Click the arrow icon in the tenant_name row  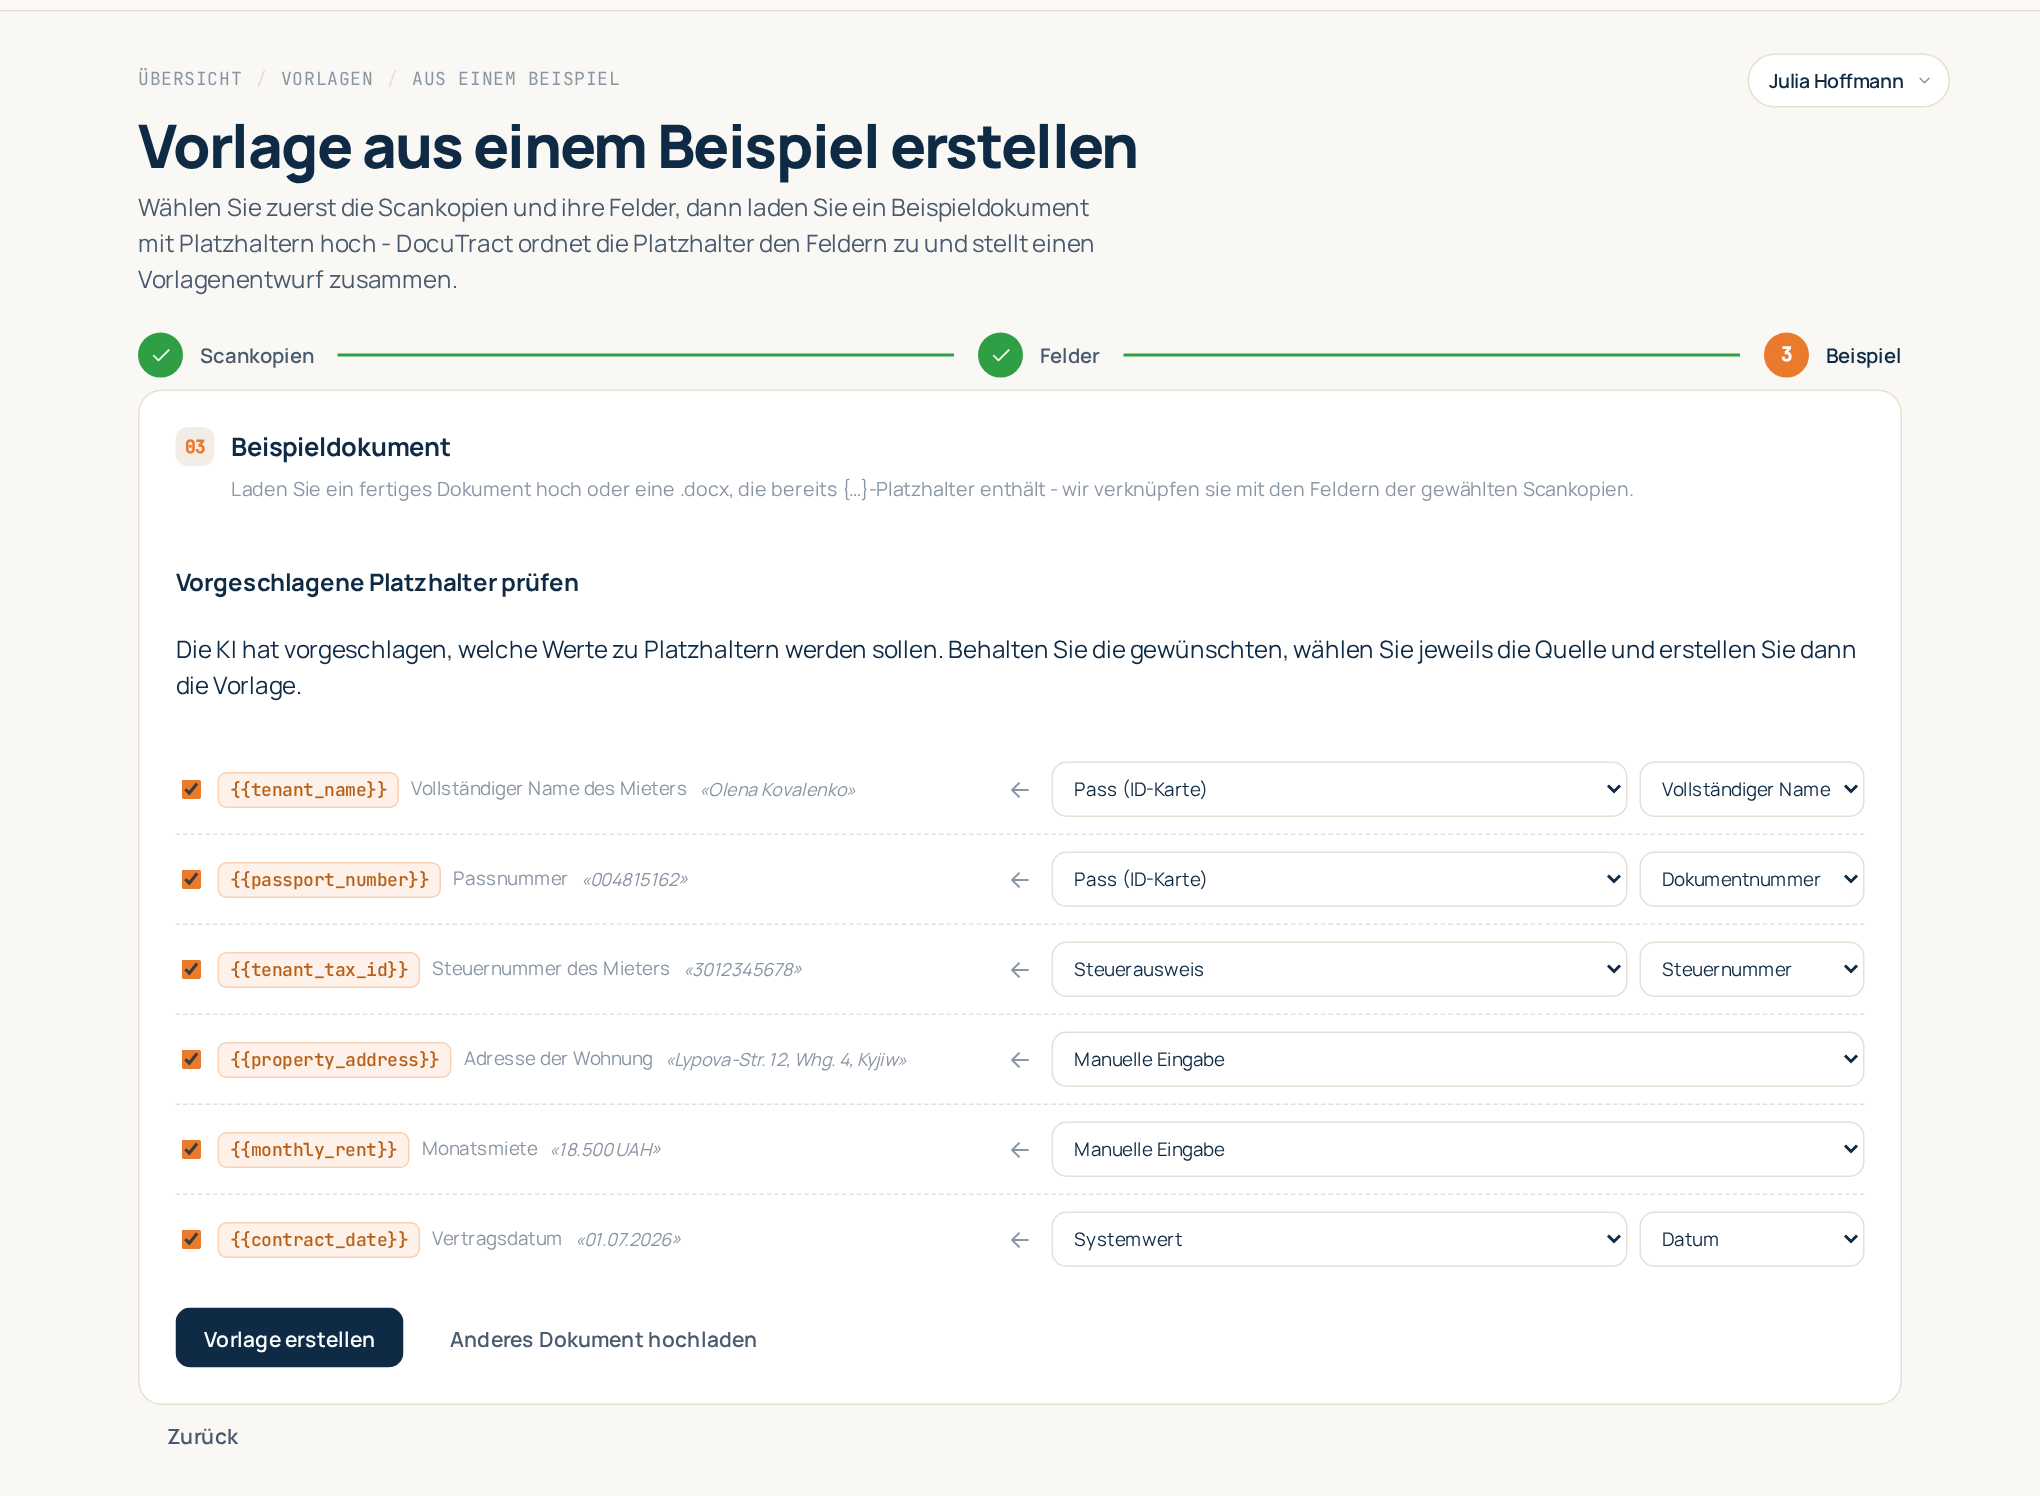[x=1020, y=790]
